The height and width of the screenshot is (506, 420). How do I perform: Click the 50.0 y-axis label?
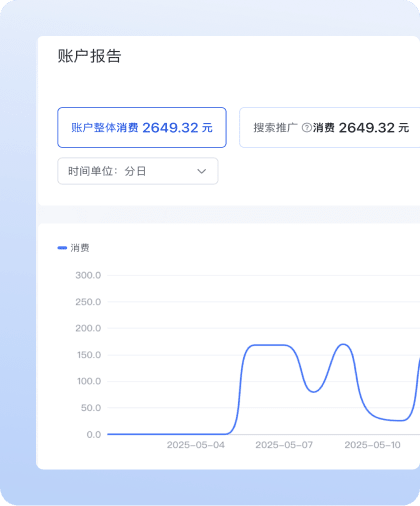(x=91, y=408)
